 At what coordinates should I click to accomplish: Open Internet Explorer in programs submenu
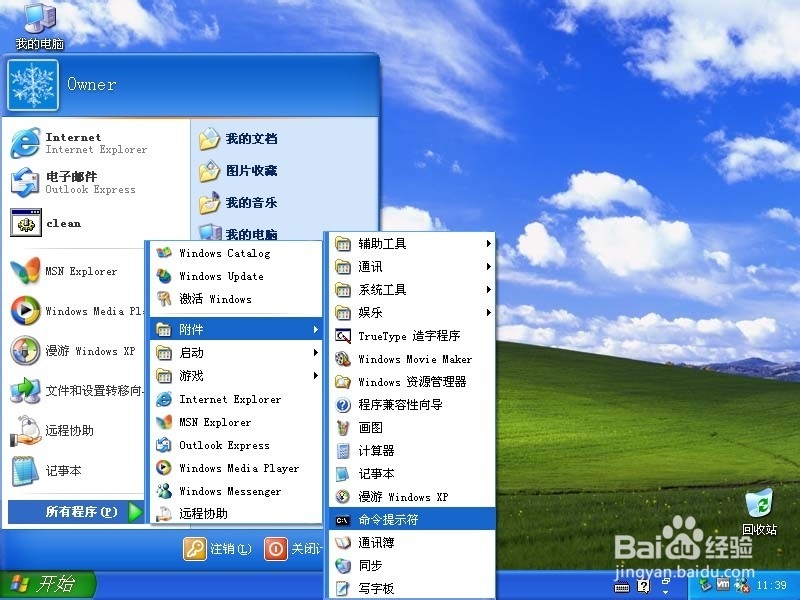coord(236,399)
